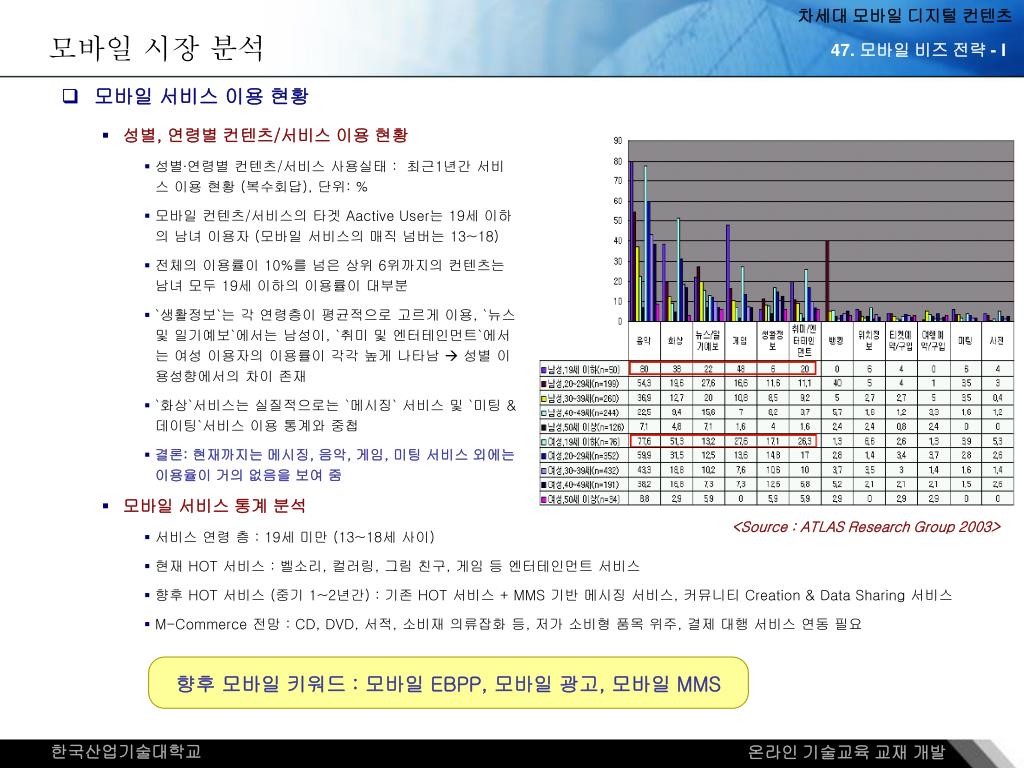This screenshot has width=1024, height=768.
Task: Click the cell '26,3' in 여성,19세 이하 row
Action: [x=805, y=441]
